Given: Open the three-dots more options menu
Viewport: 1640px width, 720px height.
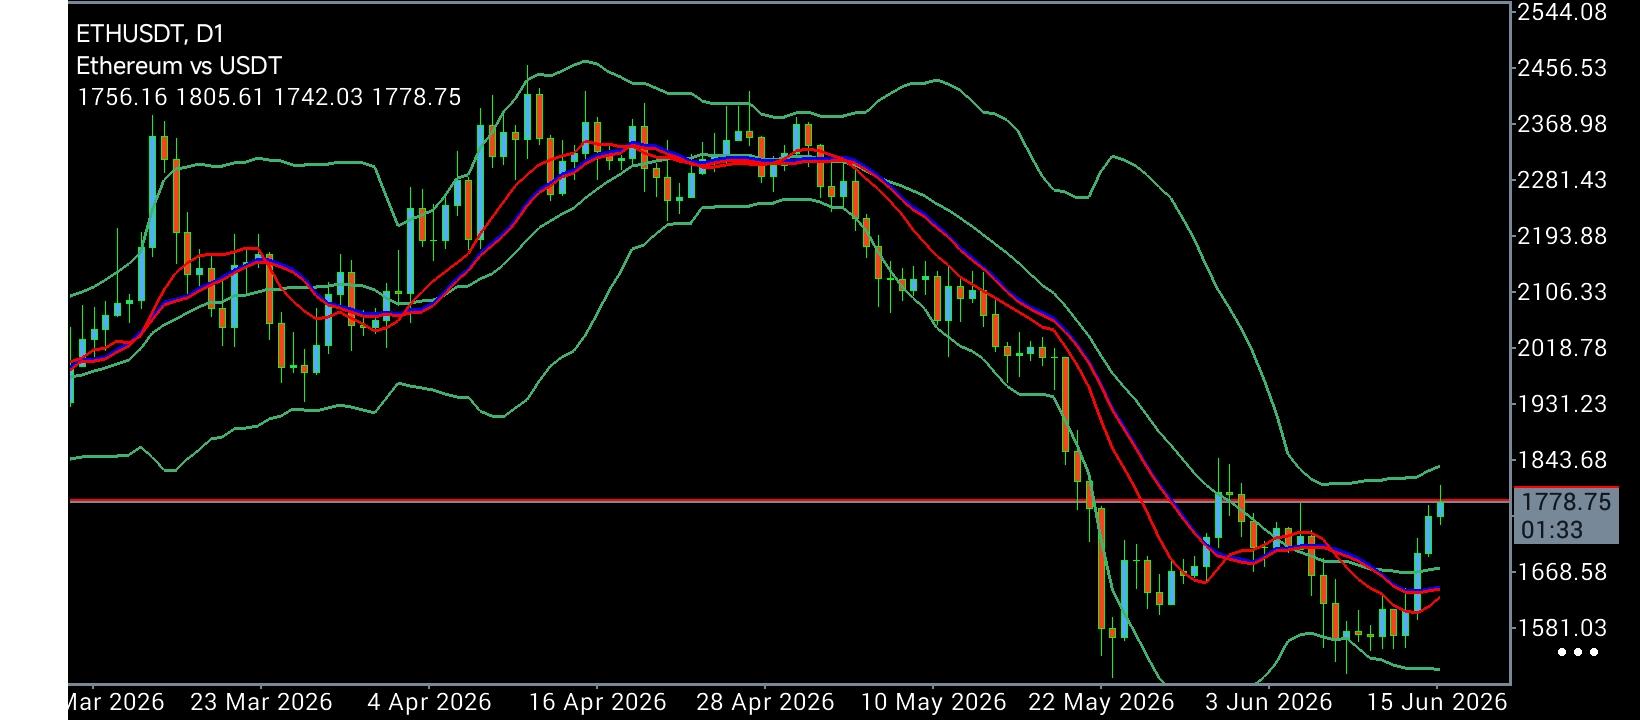Looking at the screenshot, I should 1578,652.
